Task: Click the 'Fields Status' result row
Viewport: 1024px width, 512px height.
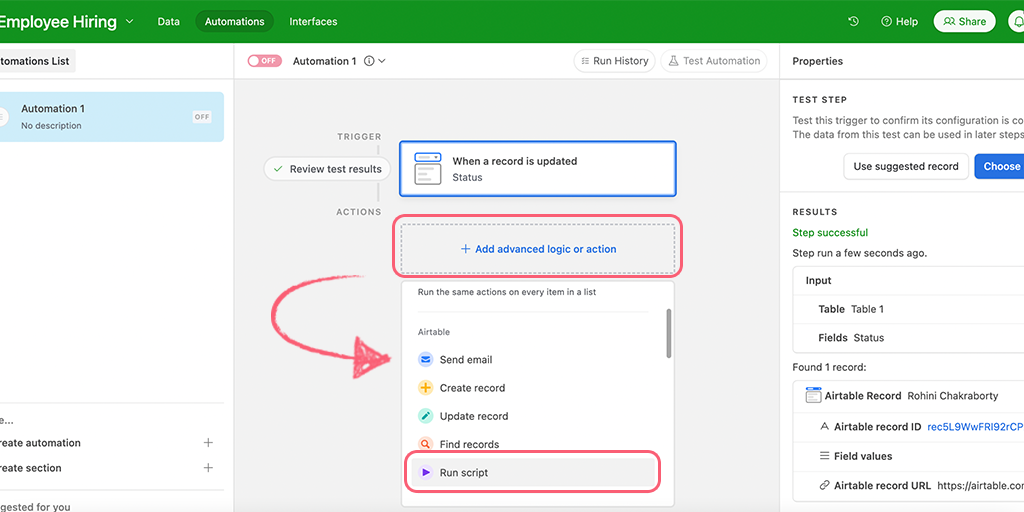Action: [908, 338]
